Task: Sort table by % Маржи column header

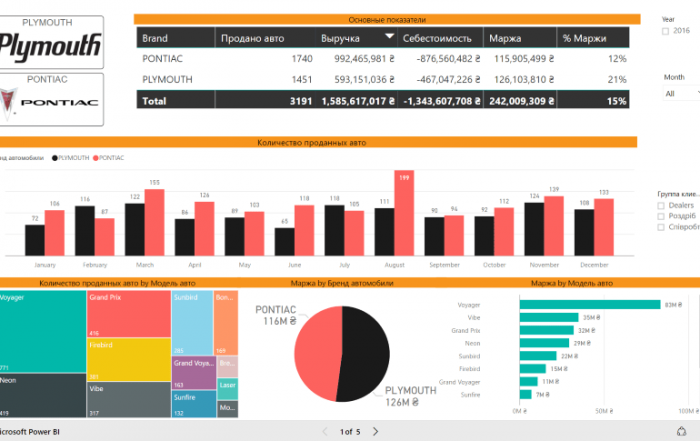Action: pos(593,38)
